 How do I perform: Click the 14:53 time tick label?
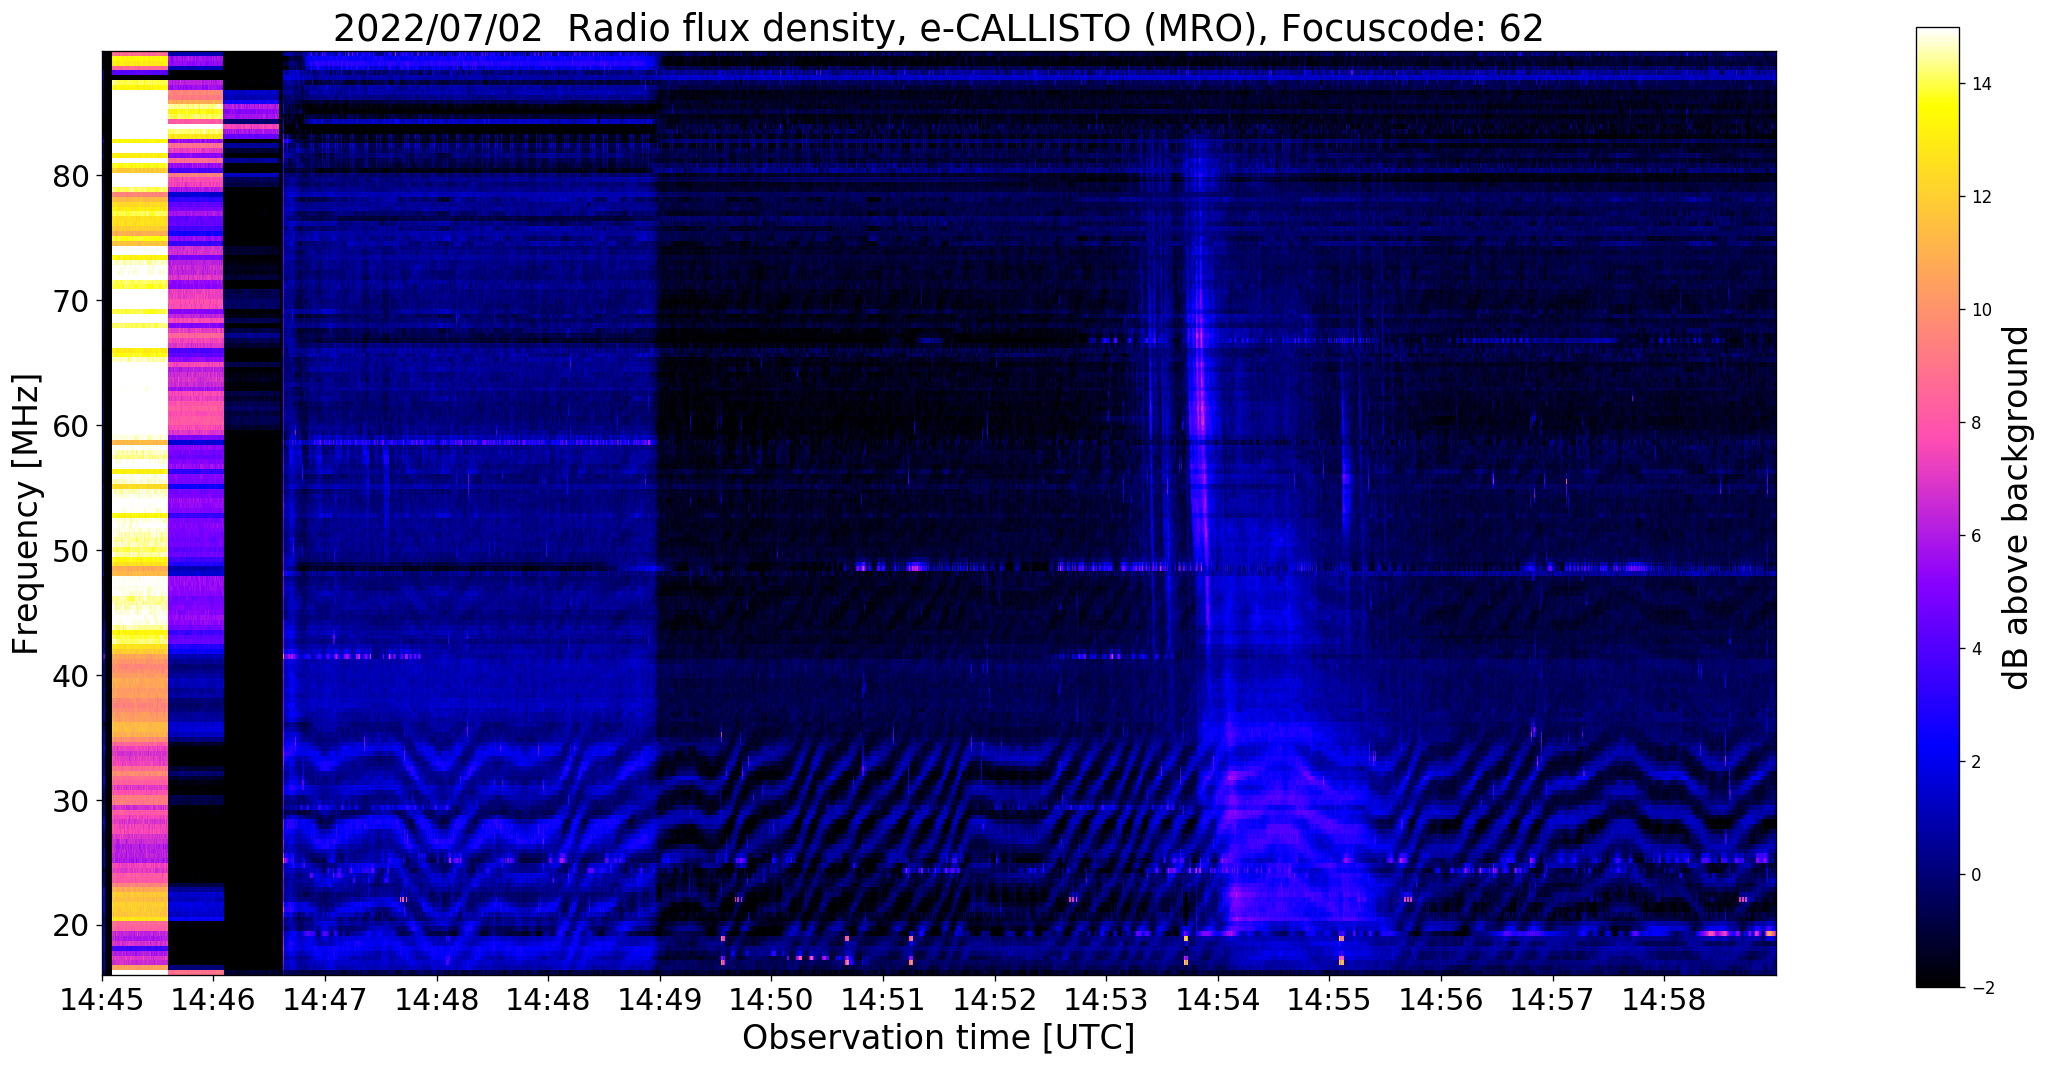point(1106,1000)
